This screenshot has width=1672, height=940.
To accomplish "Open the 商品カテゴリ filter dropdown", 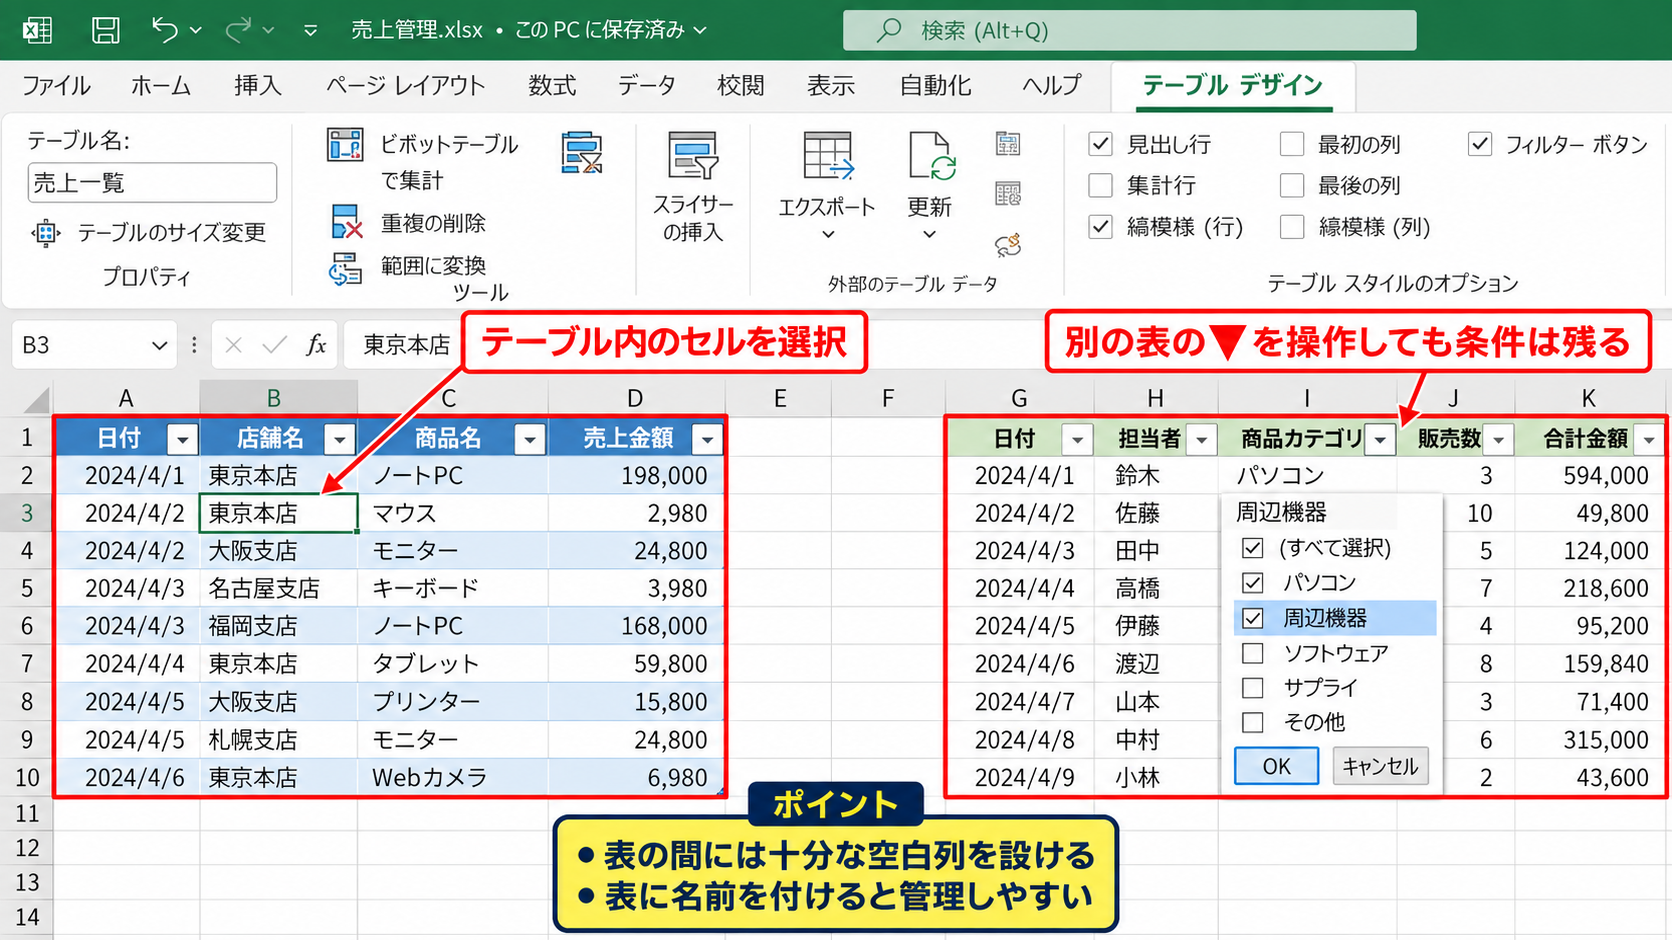I will tap(1381, 439).
